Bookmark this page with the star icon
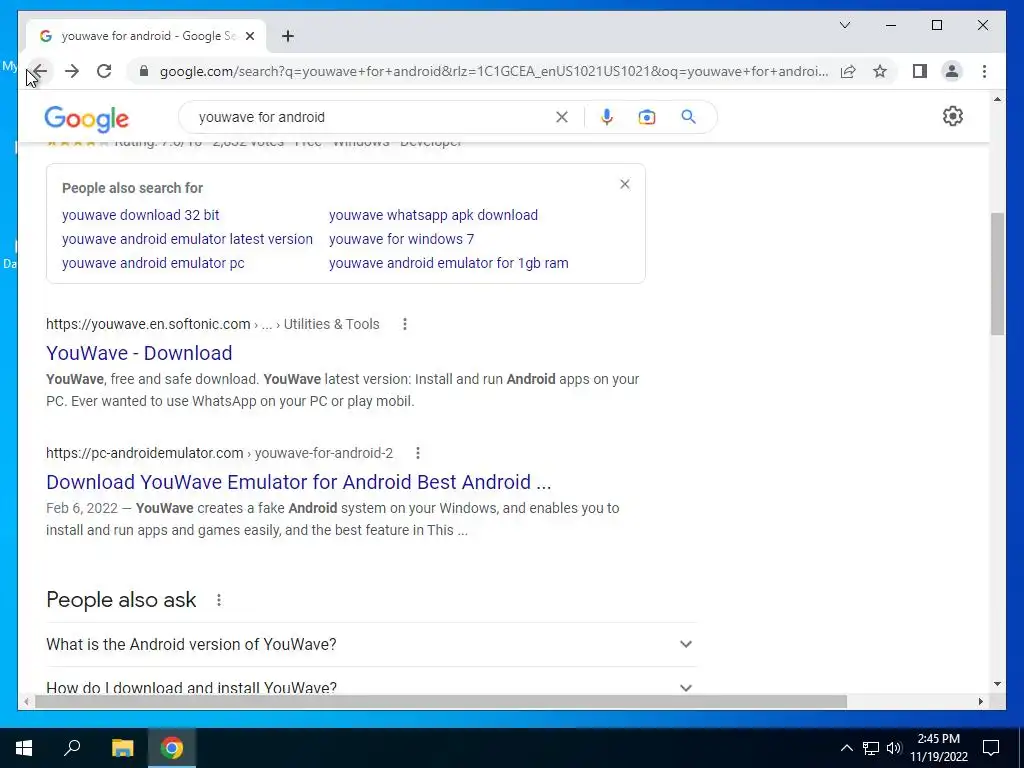This screenshot has height=768, width=1024. pyautogui.click(x=880, y=71)
